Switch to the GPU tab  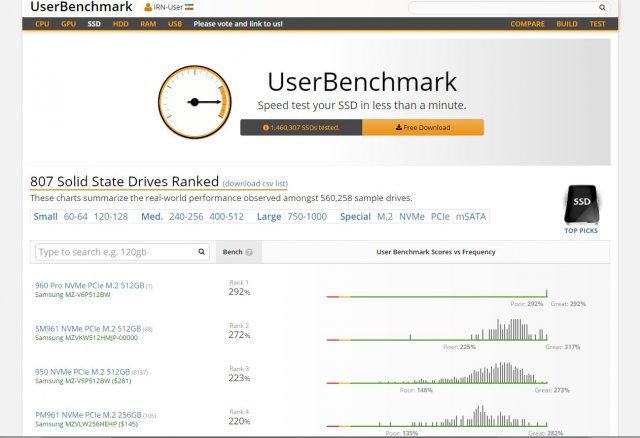(x=68, y=23)
